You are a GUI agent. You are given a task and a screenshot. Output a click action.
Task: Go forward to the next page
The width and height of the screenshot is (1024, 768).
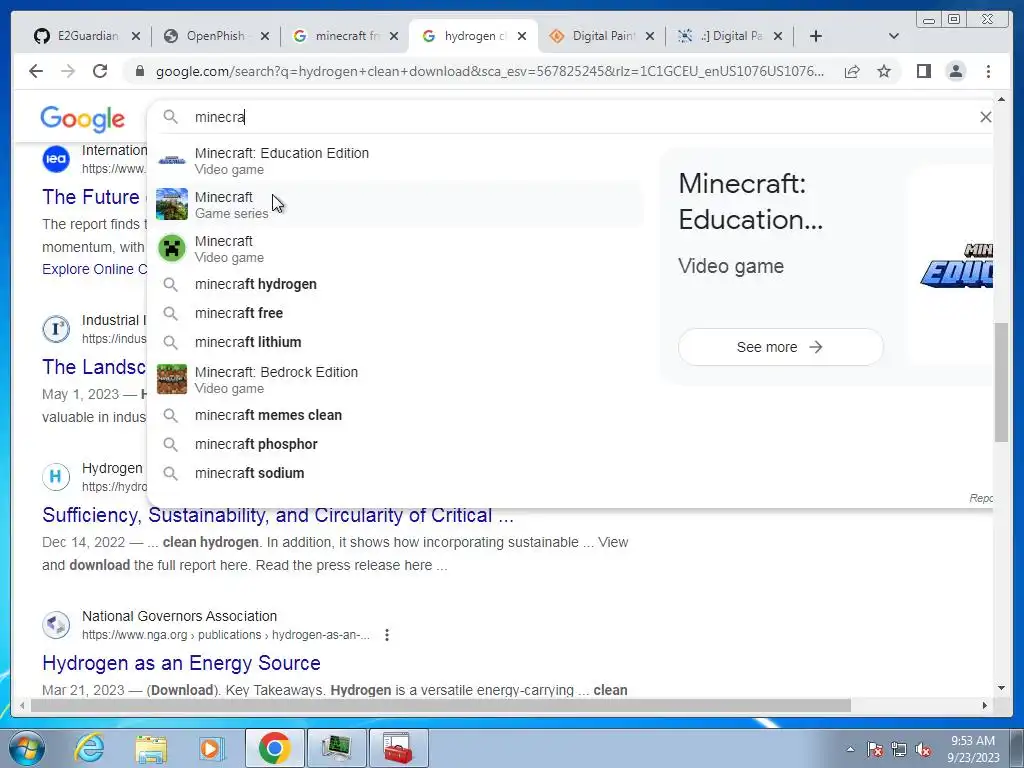coord(68,71)
